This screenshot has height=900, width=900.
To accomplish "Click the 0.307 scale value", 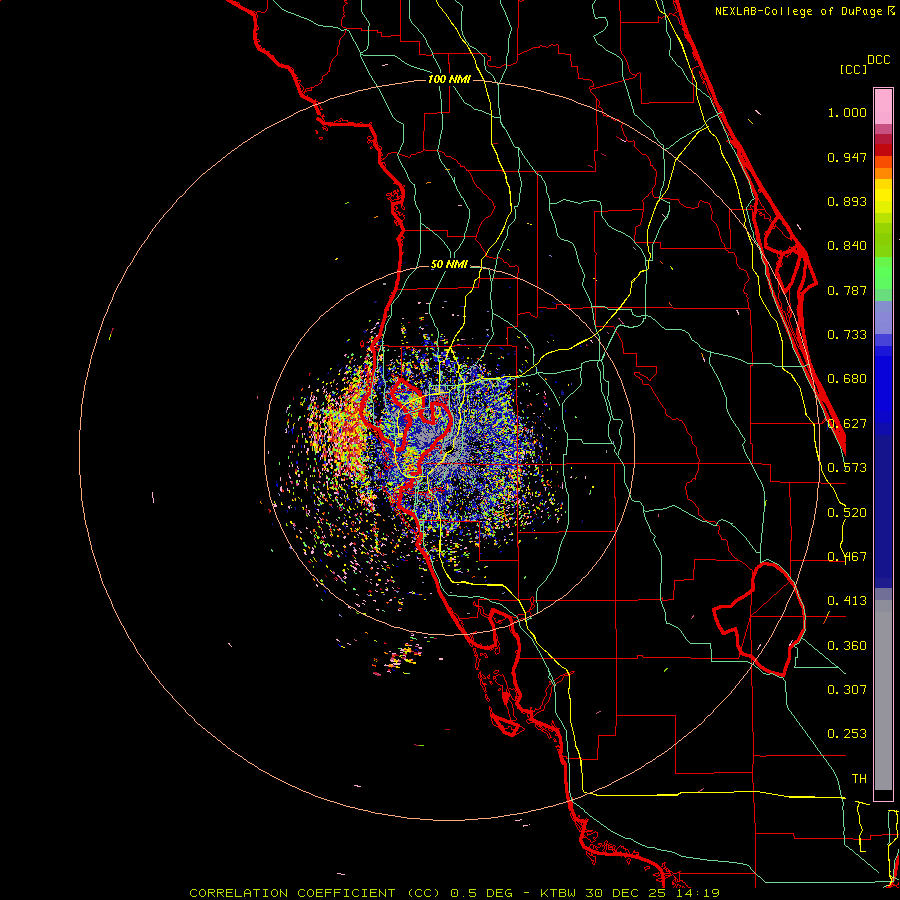I will [x=847, y=689].
